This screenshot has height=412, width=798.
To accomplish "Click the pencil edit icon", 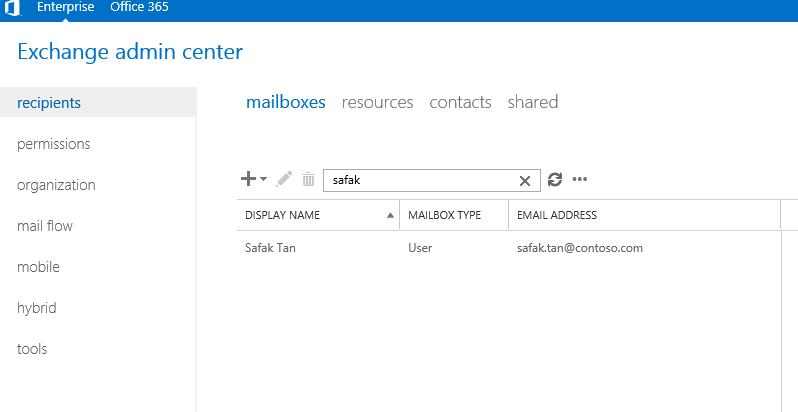I will click(284, 179).
